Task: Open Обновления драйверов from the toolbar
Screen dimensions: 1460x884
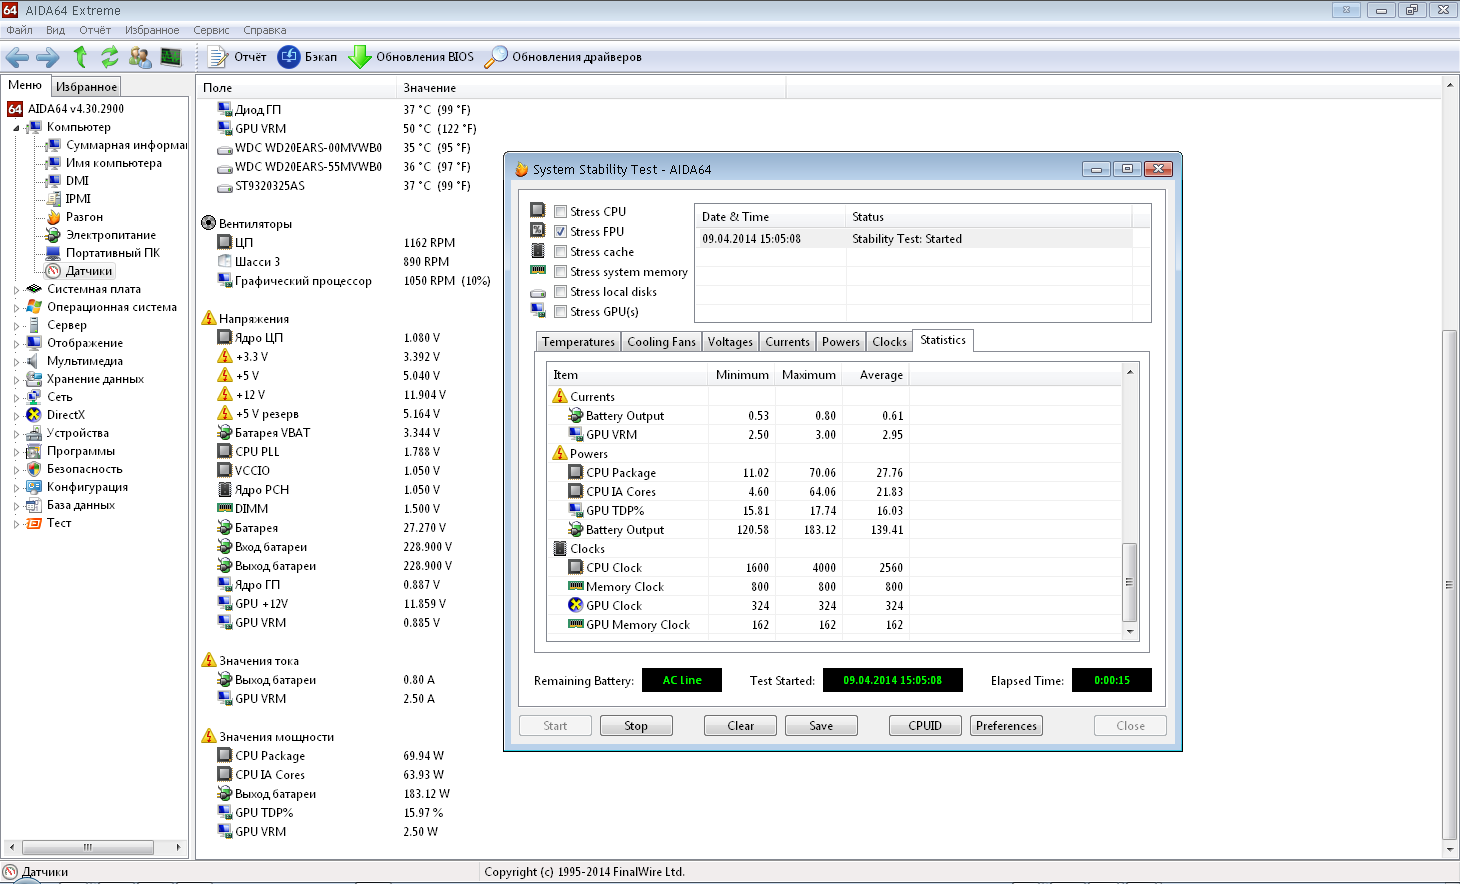Action: coord(563,57)
